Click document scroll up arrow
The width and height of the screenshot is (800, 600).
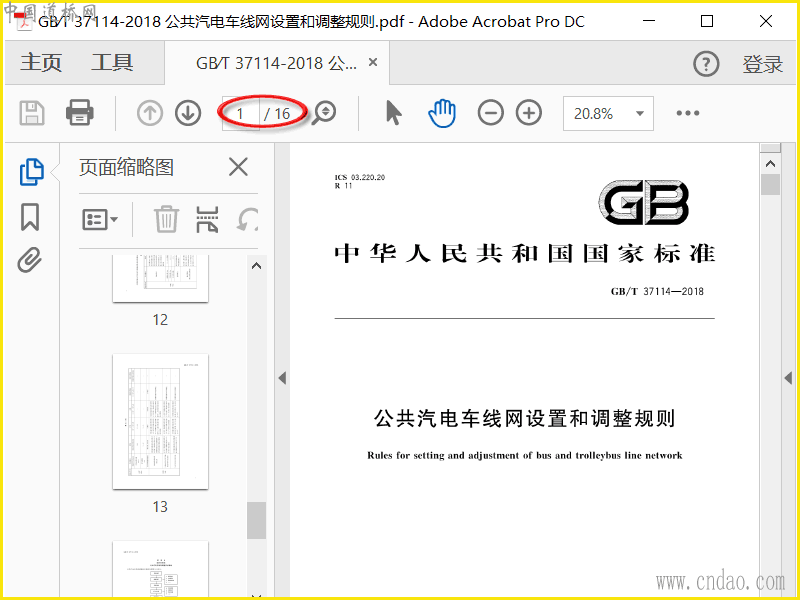point(770,164)
